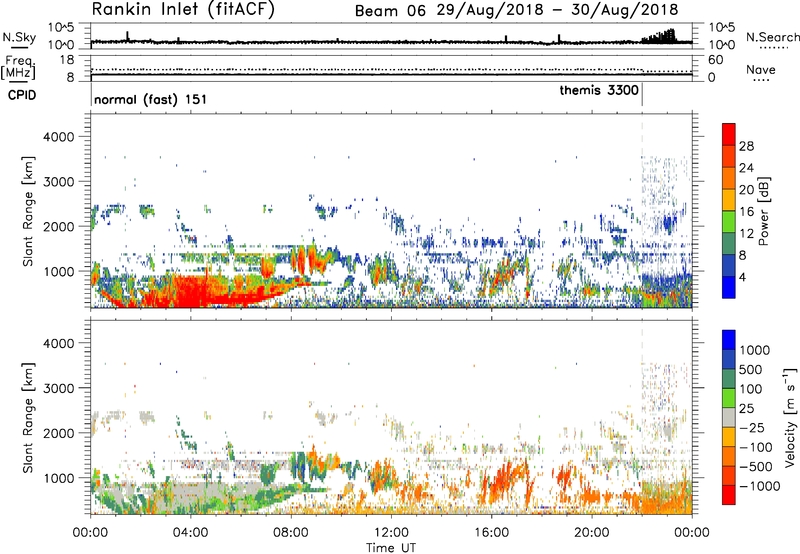
Task: Select the "16" power colorbar label
Action: pos(746,212)
